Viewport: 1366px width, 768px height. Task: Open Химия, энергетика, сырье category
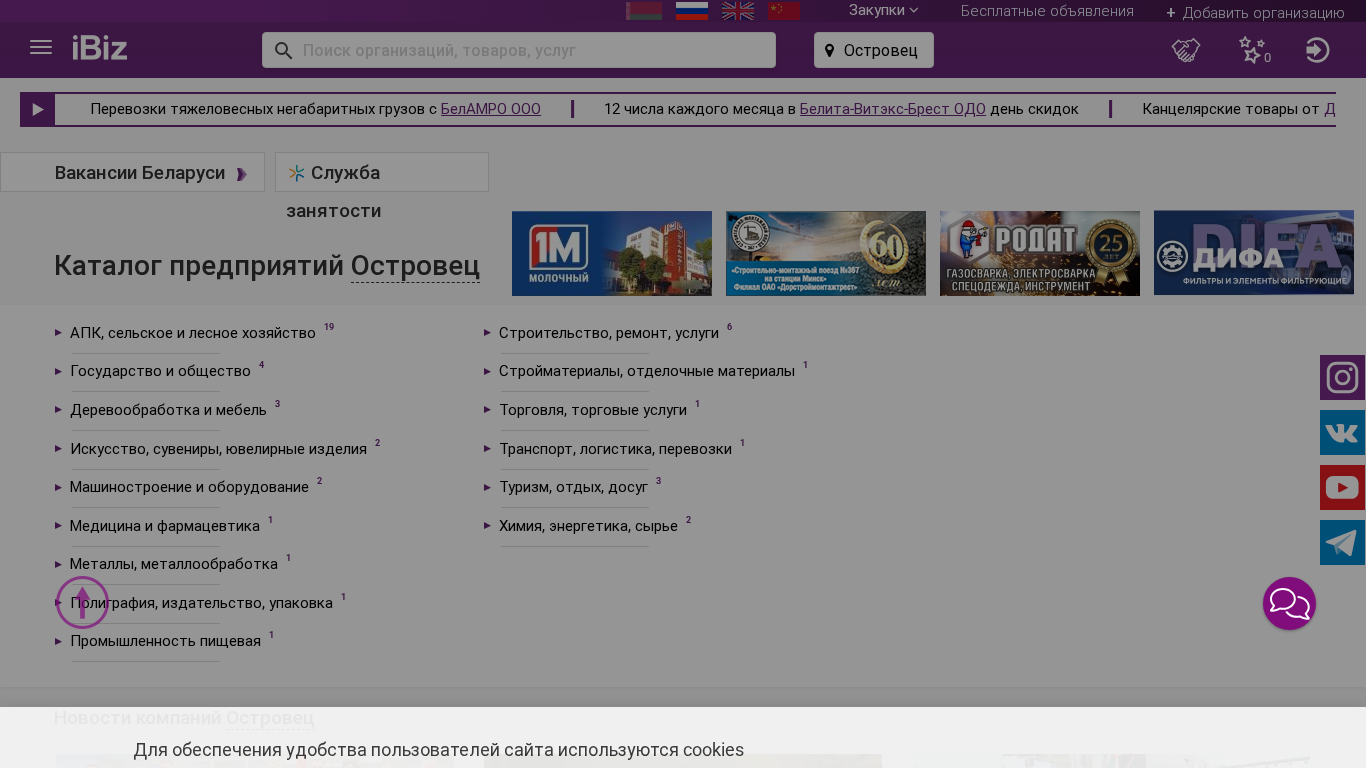(x=588, y=526)
